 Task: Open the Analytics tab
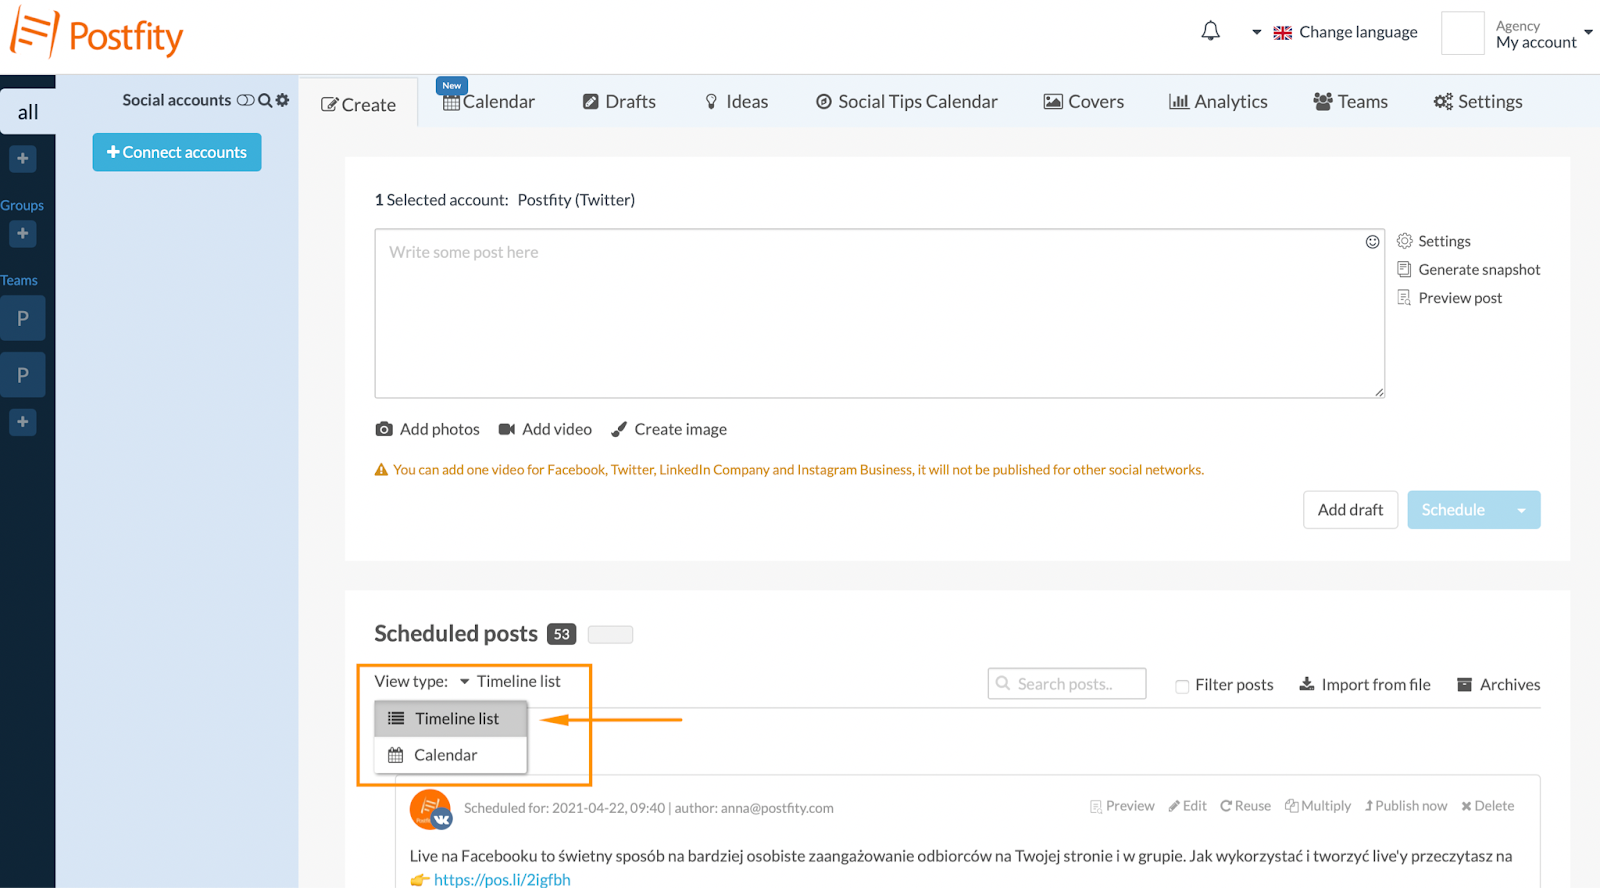[x=1218, y=101]
